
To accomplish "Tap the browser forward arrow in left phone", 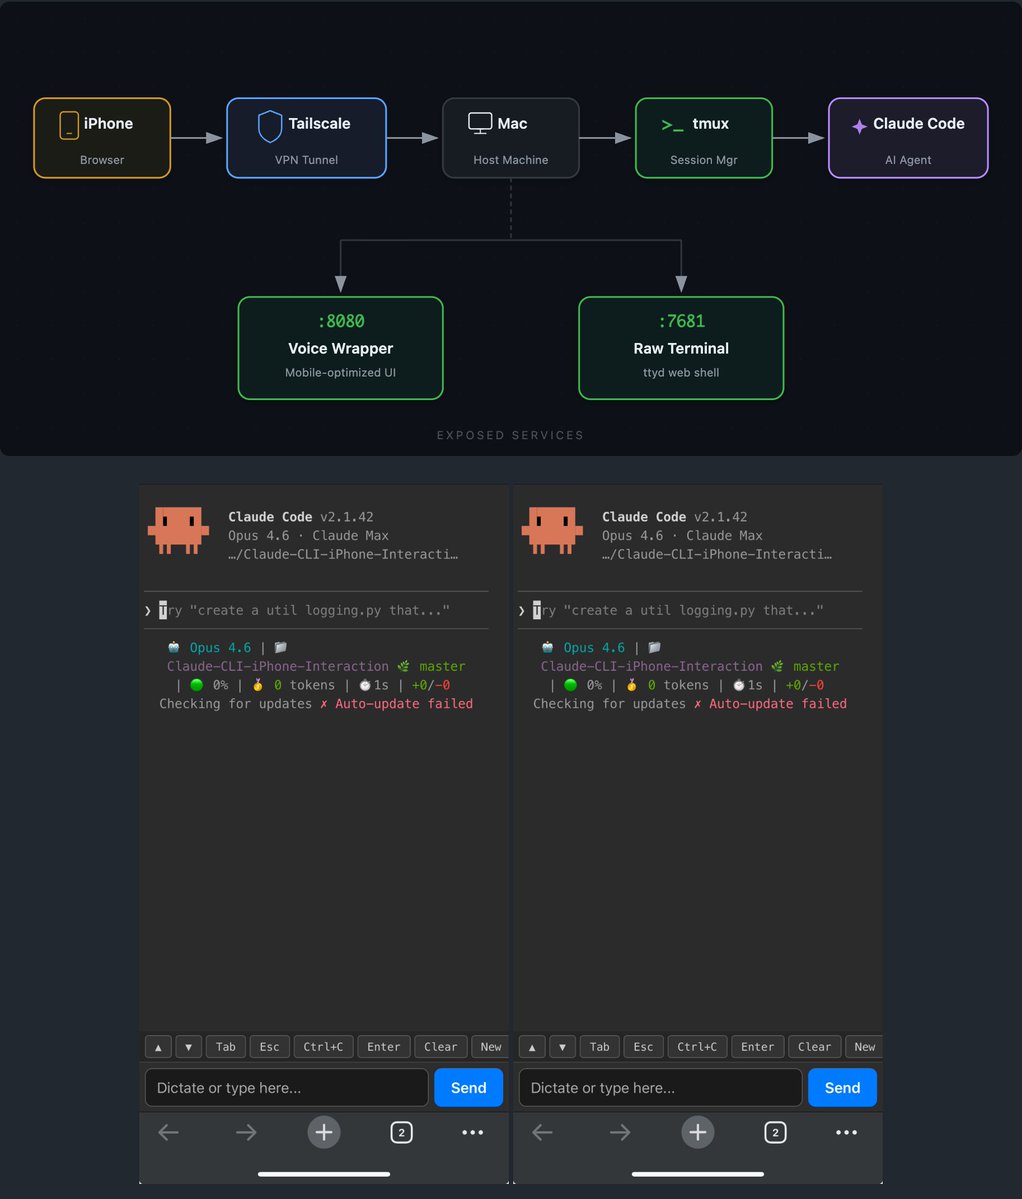I will [246, 1132].
